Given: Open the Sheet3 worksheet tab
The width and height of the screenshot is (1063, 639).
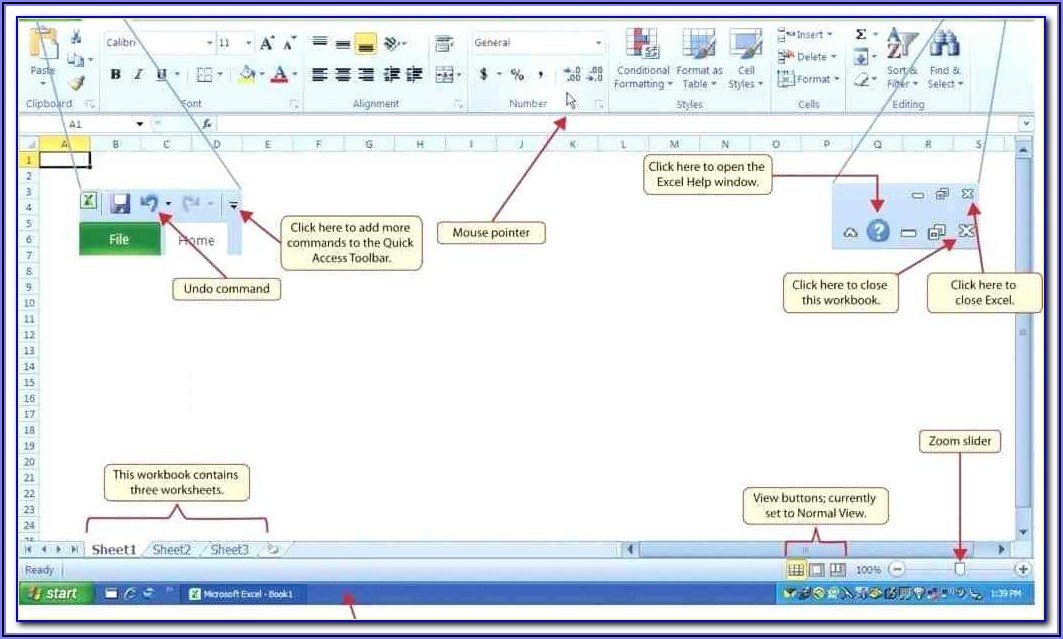Looking at the screenshot, I should [x=229, y=549].
